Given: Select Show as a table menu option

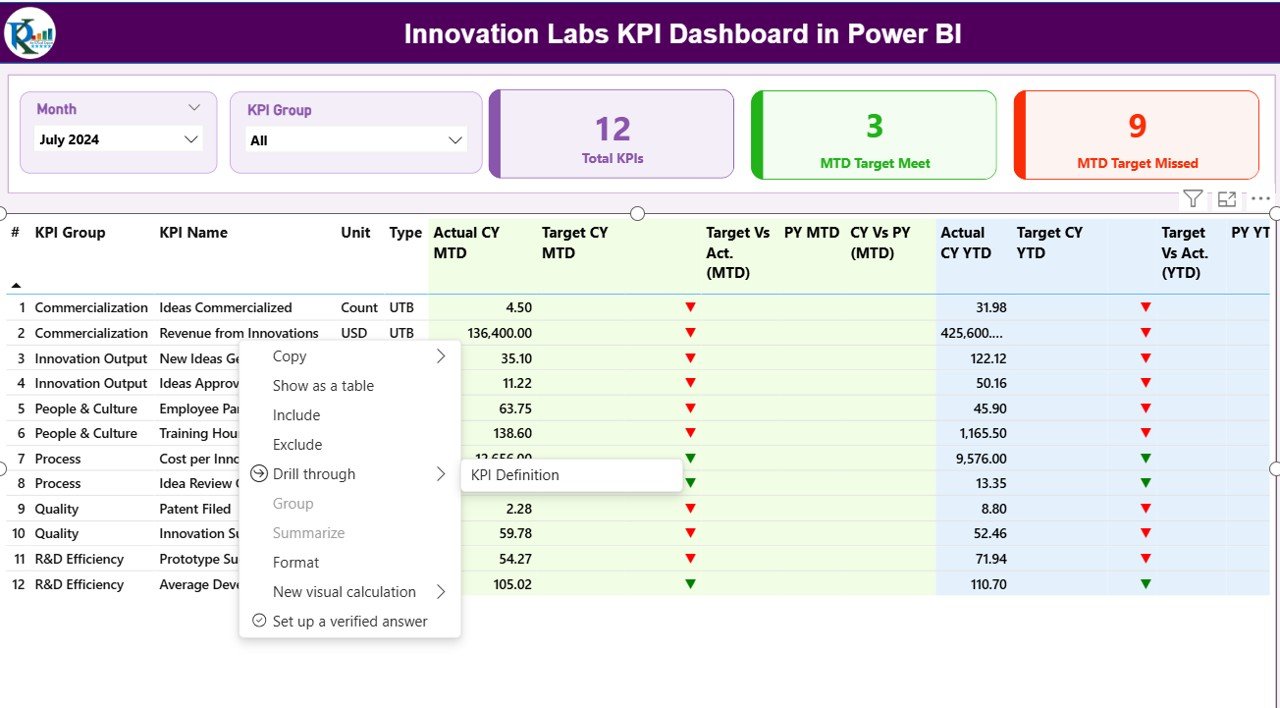Looking at the screenshot, I should point(323,386).
